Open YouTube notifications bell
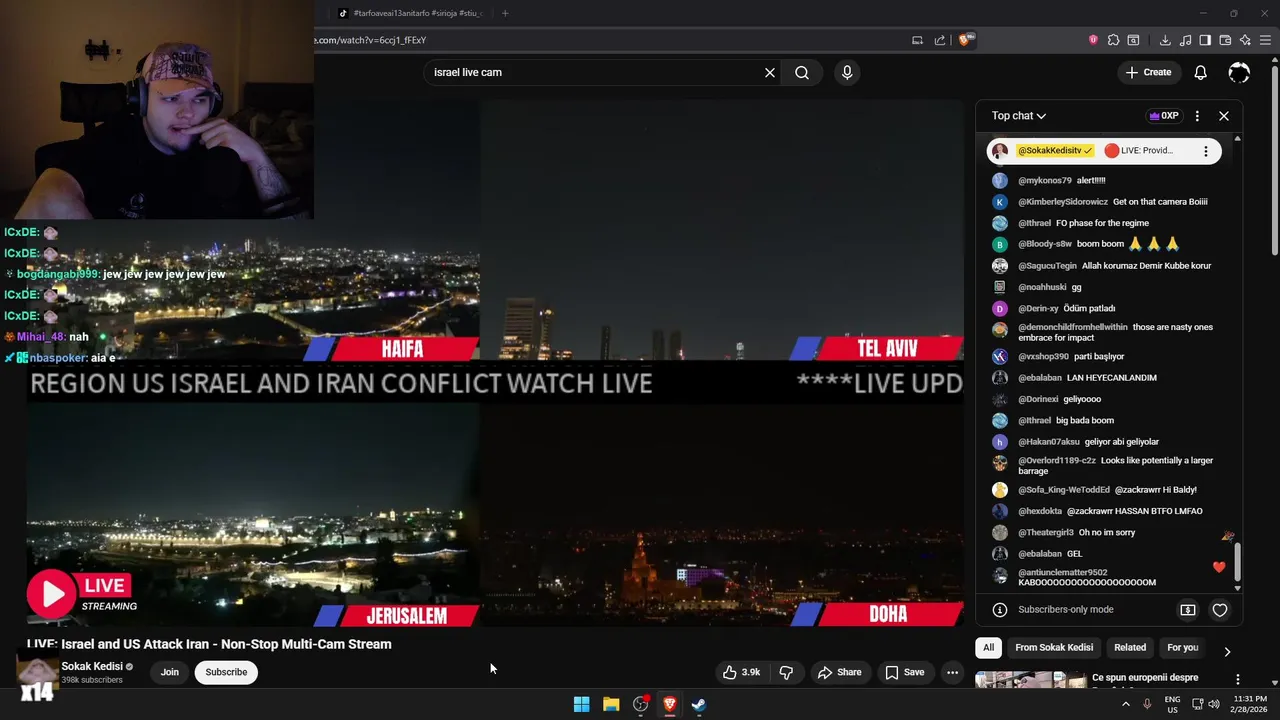The image size is (1280, 720). (1200, 72)
